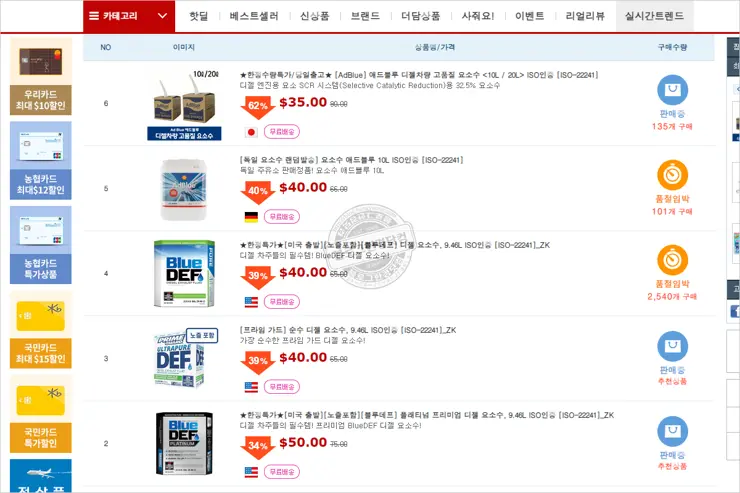Click the 우리카드 최대 $10할인 banner
Image resolution: width=740 pixels, height=493 pixels.
coord(41,77)
